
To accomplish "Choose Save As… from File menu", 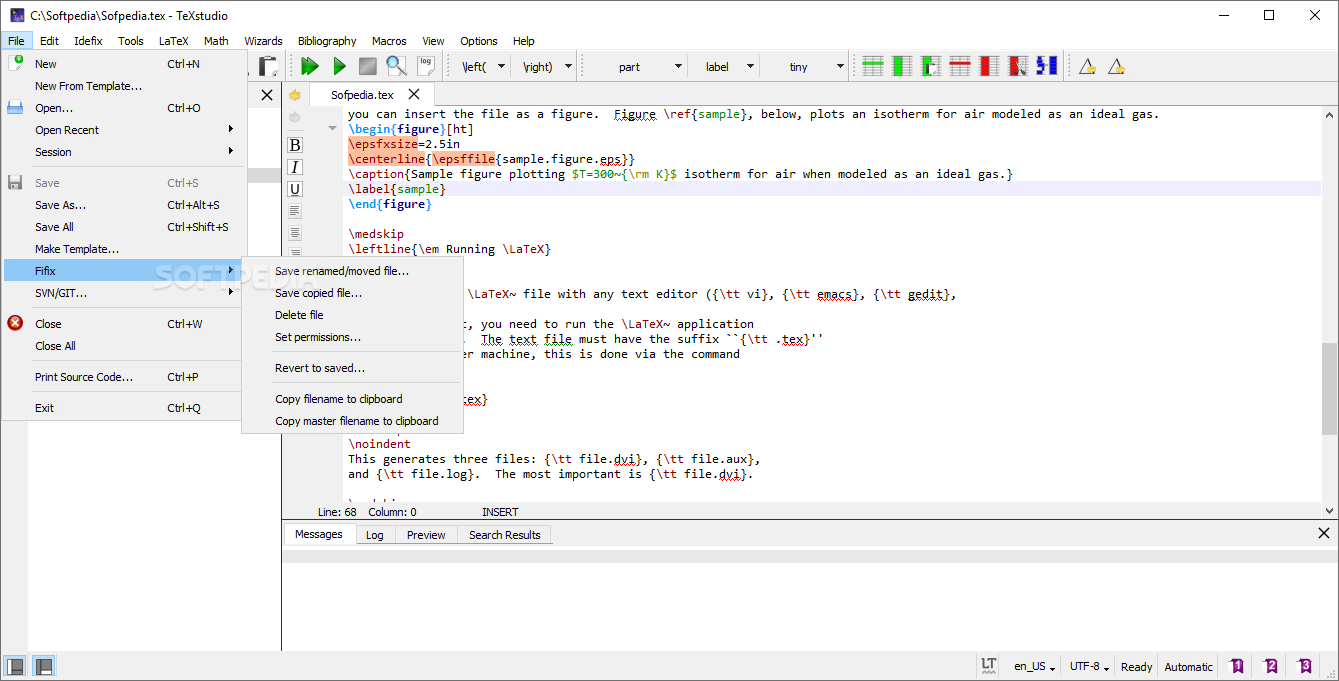I will point(123,205).
